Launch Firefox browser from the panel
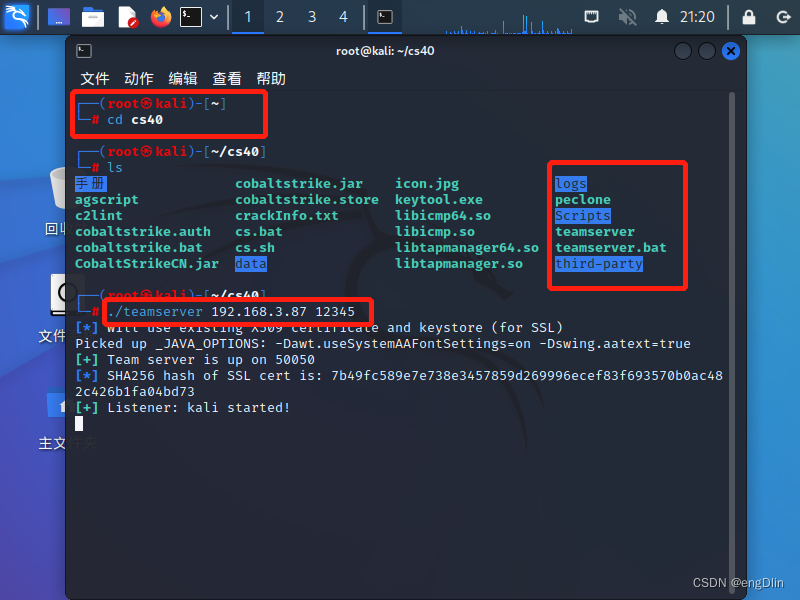 click(x=161, y=17)
